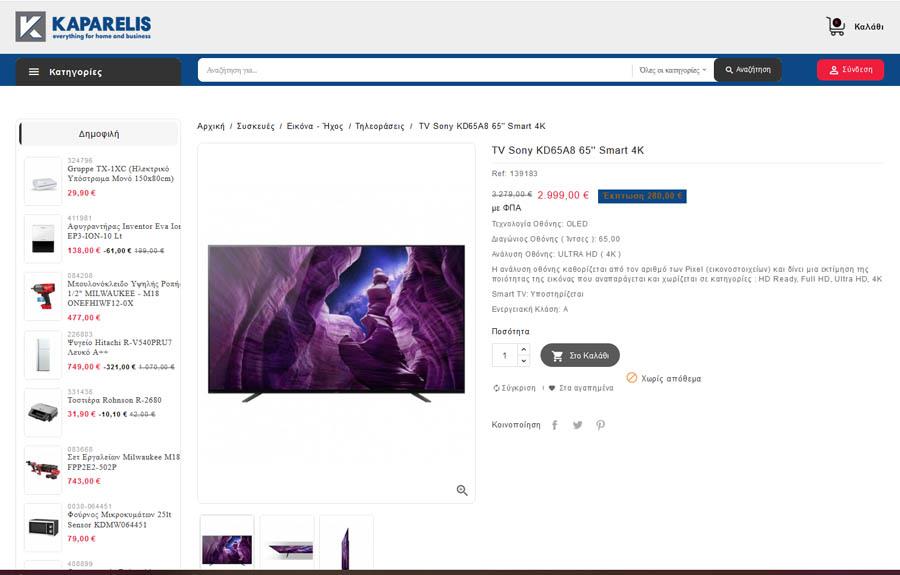Click the TV Sony KD65A8 product heading
This screenshot has width=900, height=575.
(x=568, y=150)
